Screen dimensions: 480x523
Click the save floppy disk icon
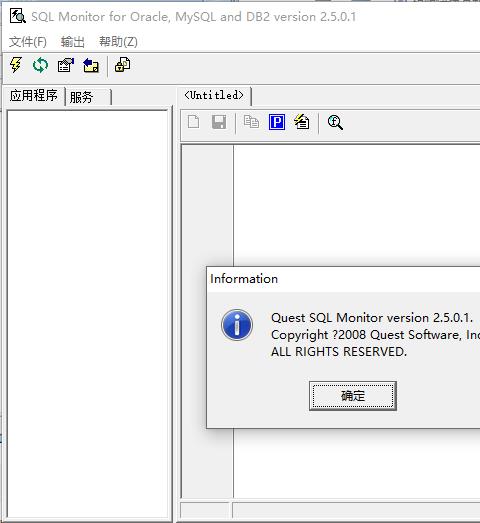click(x=219, y=122)
